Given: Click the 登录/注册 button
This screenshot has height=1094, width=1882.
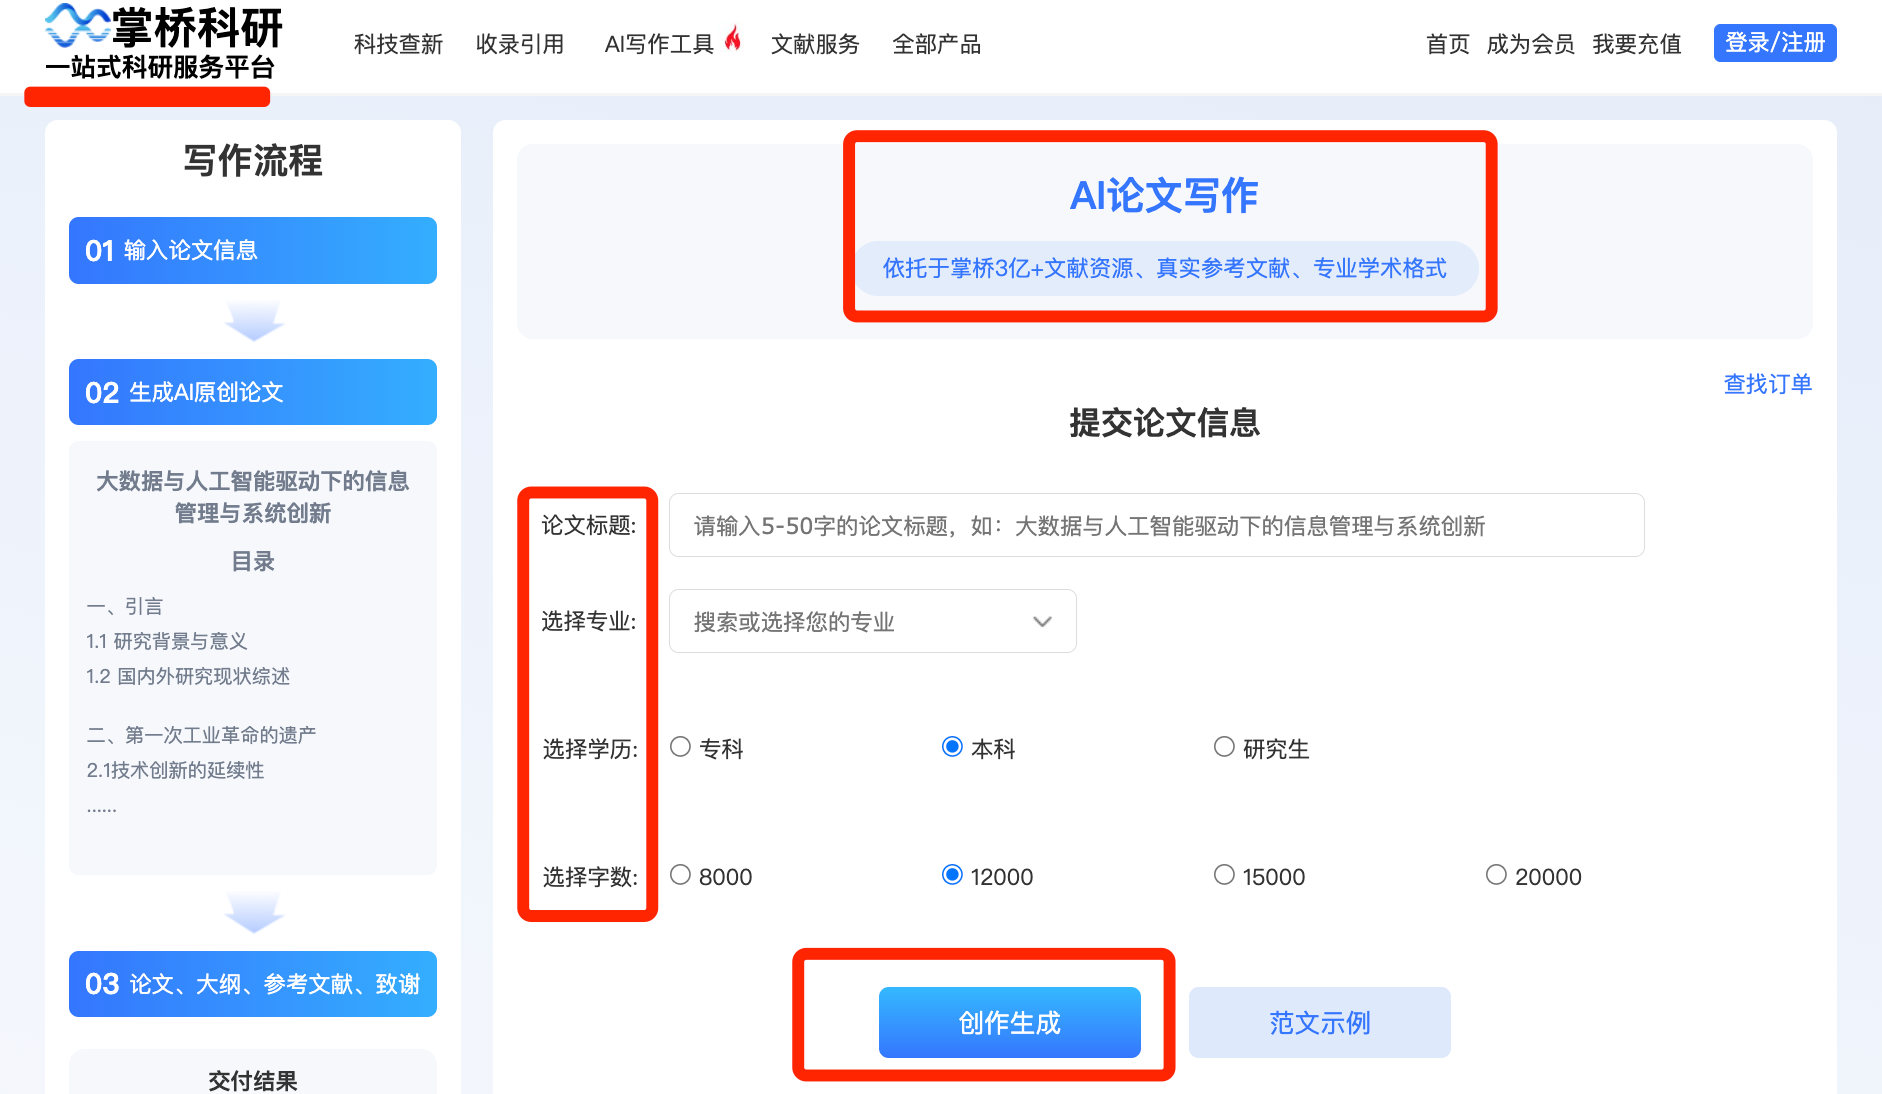Looking at the screenshot, I should pyautogui.click(x=1775, y=43).
